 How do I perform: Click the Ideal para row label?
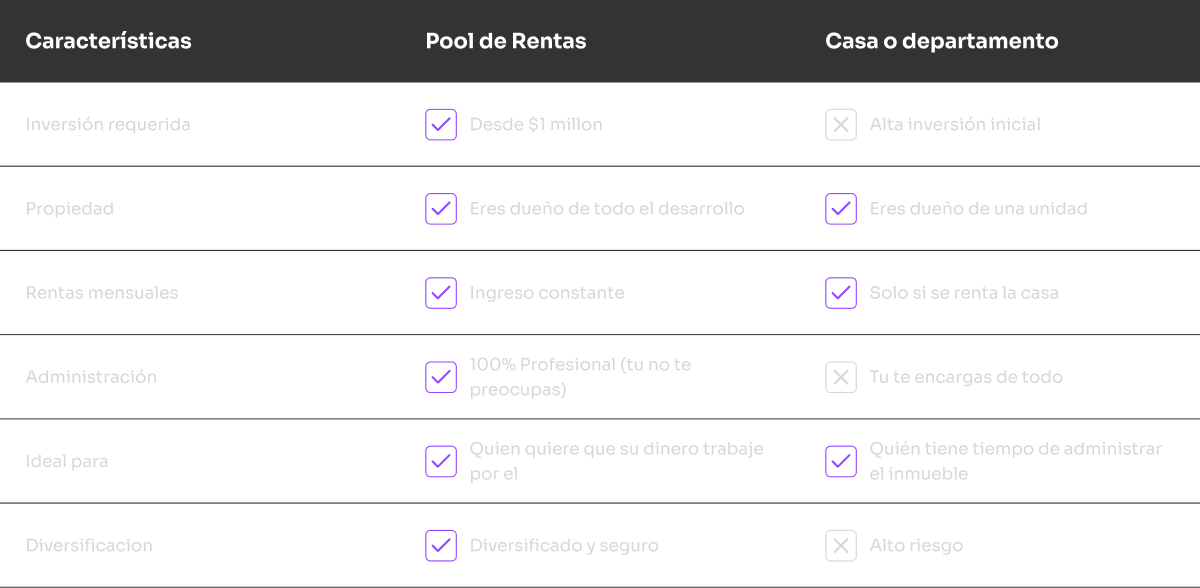pyautogui.click(x=67, y=461)
